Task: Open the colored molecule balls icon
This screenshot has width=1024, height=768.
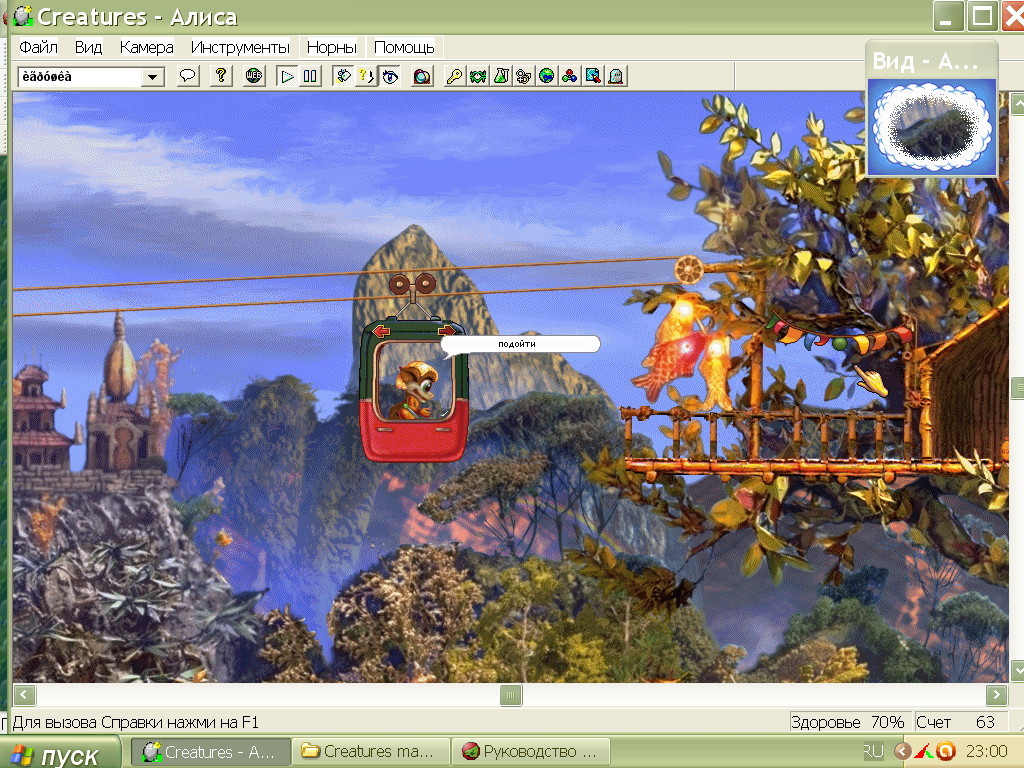Action: 569,76
